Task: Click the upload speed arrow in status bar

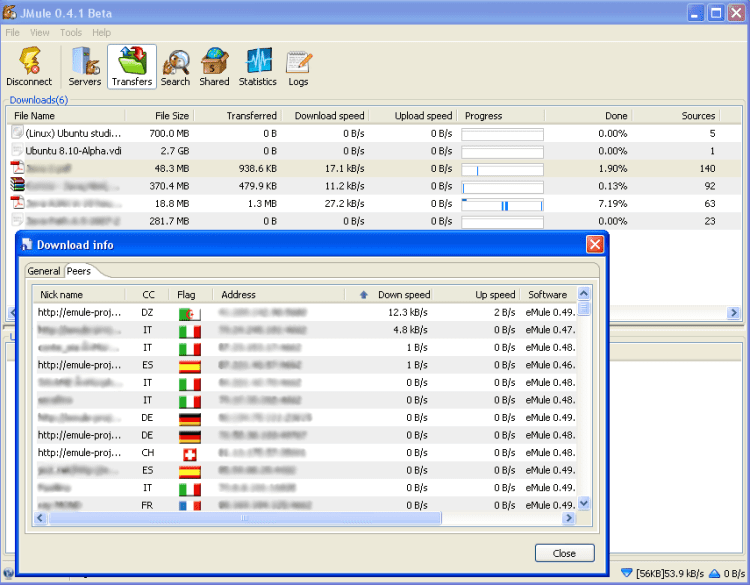Action: pyautogui.click(x=714, y=573)
